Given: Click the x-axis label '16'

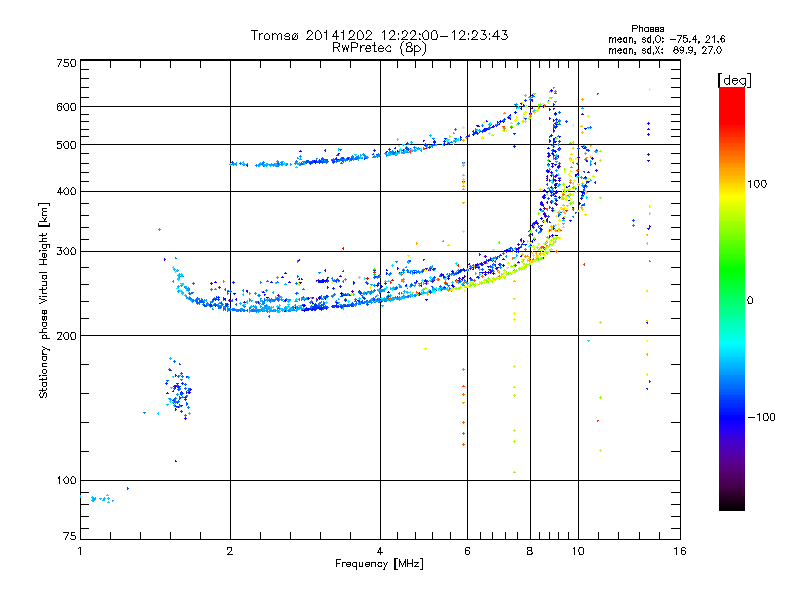Looking at the screenshot, I should [x=680, y=551].
